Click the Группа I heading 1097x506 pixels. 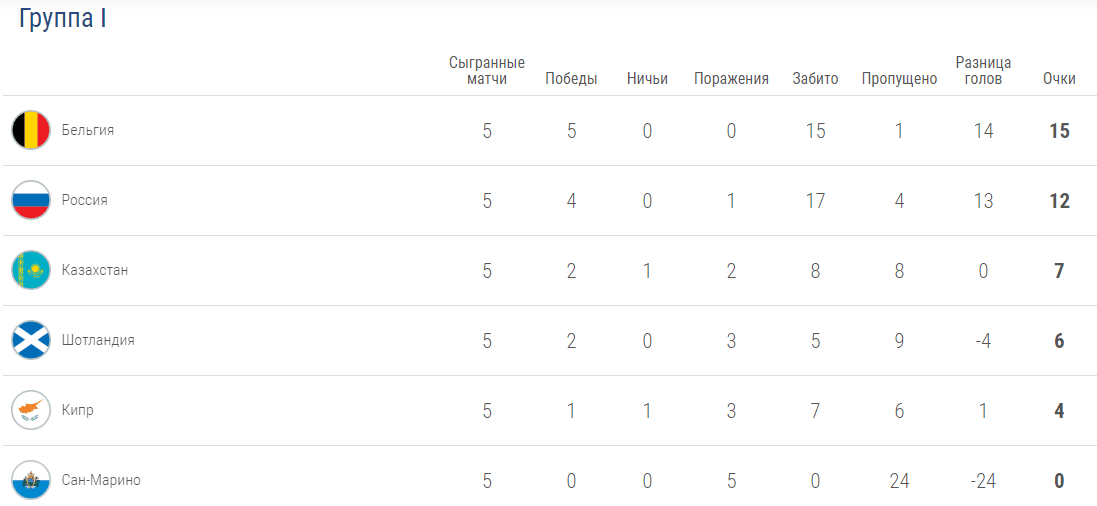click(63, 19)
